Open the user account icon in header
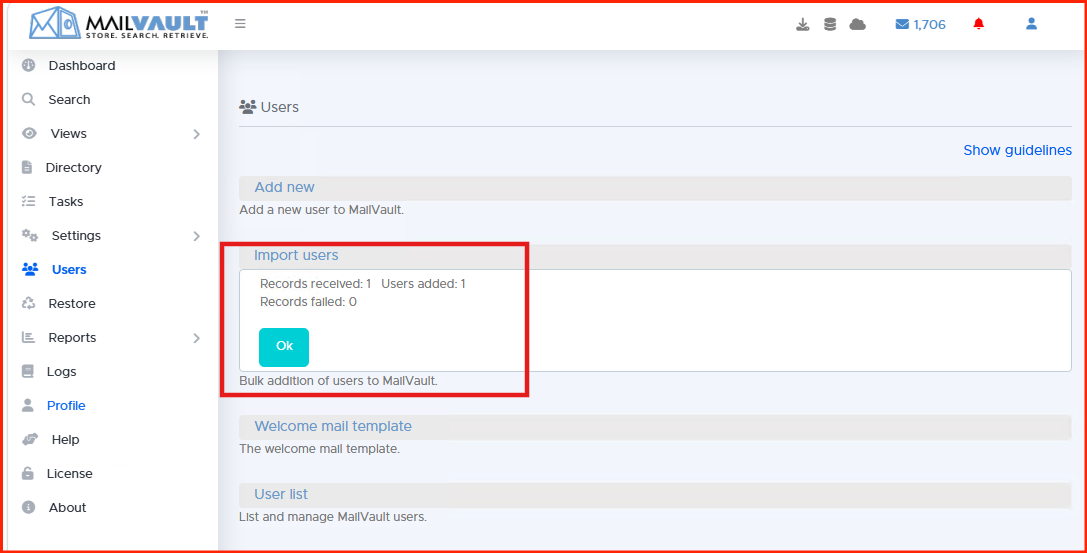 1032,24
